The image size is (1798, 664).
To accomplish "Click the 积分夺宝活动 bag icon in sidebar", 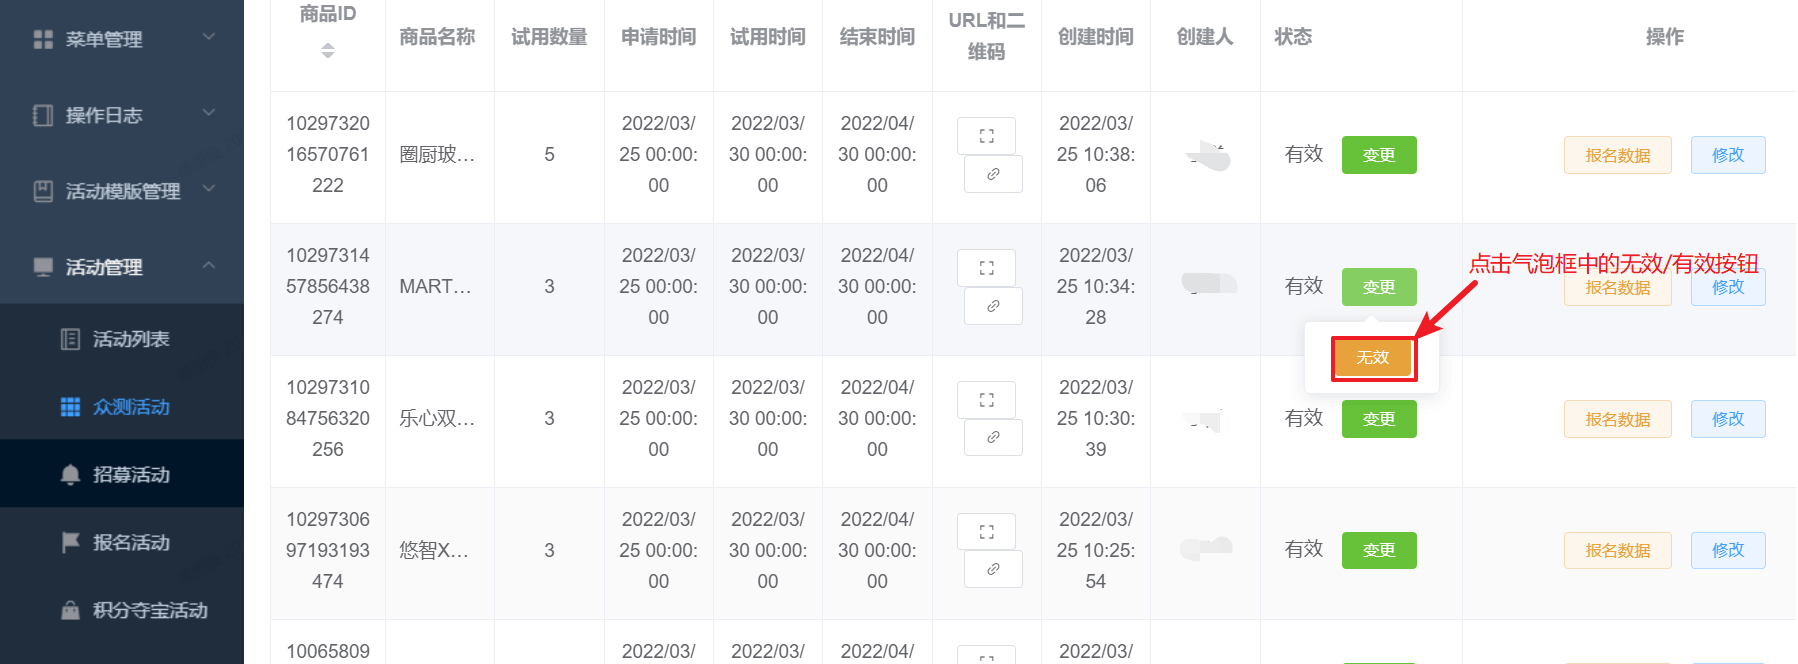I will (x=70, y=610).
